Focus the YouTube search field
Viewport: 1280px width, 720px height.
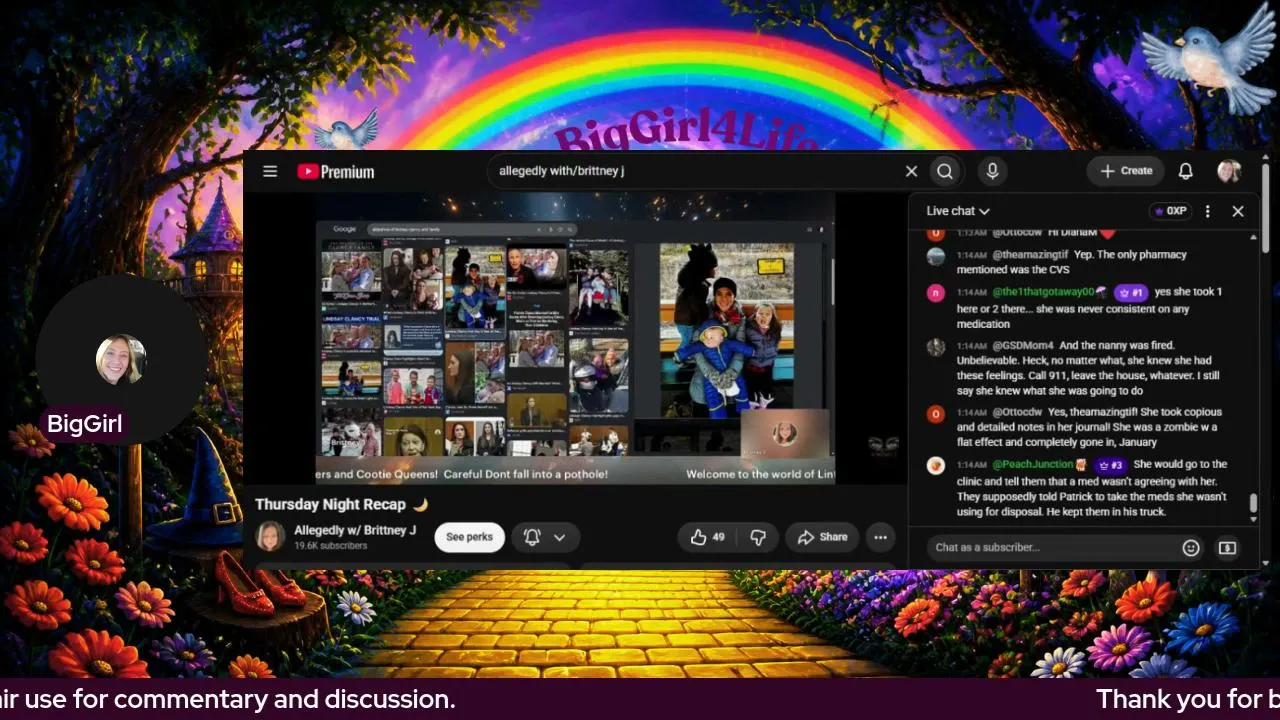pyautogui.click(x=695, y=171)
